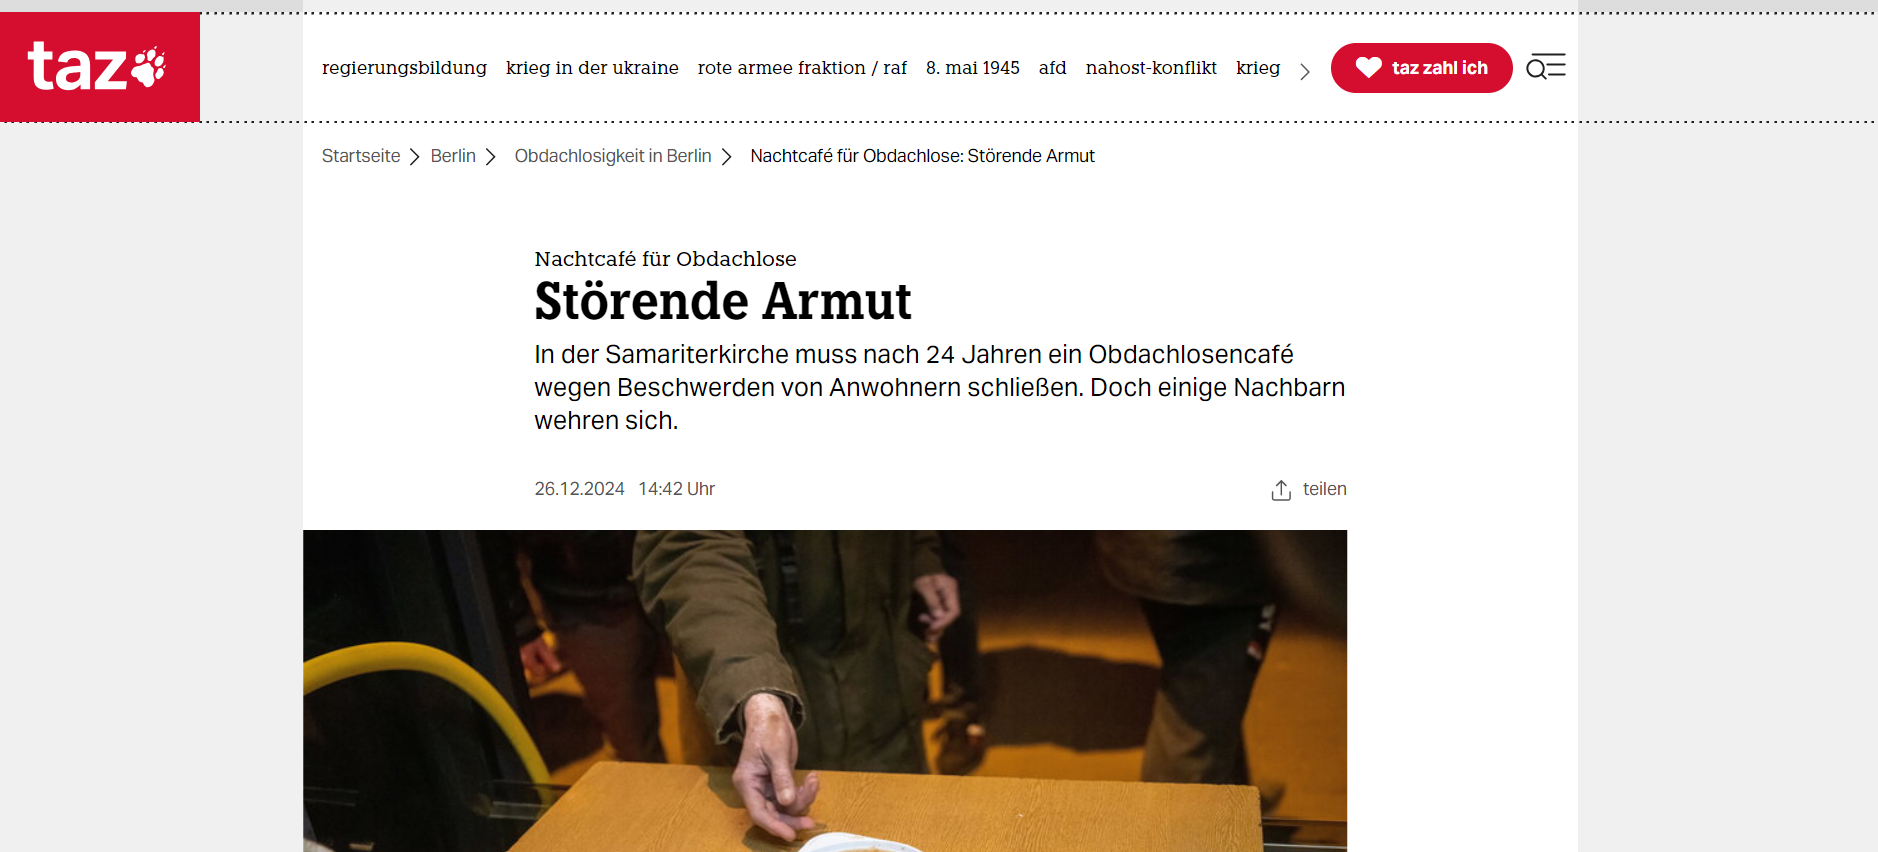Click the Störende Armut headline
Screen dimensions: 1878x852
coord(723,301)
